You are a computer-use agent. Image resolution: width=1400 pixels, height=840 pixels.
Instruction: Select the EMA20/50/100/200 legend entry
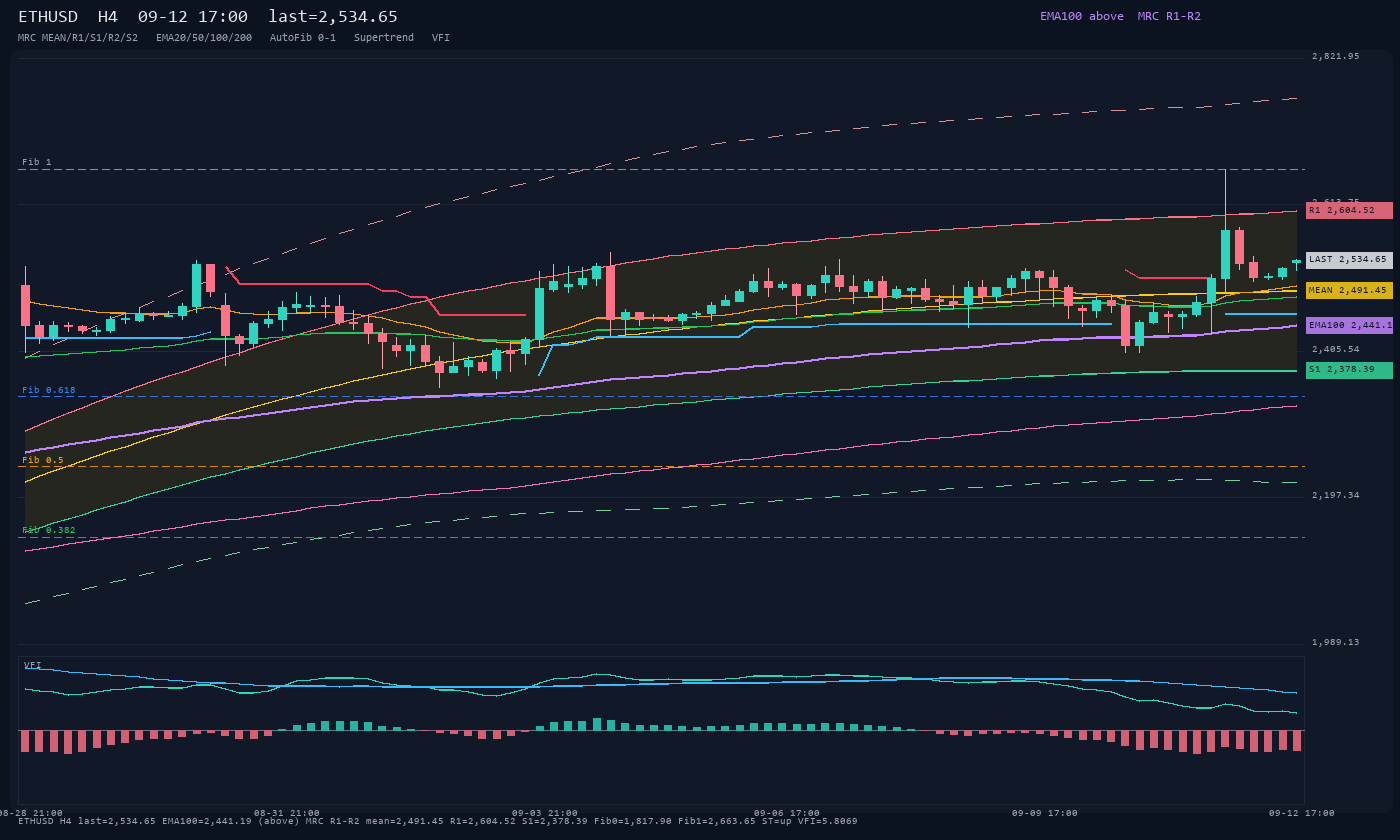[204, 38]
